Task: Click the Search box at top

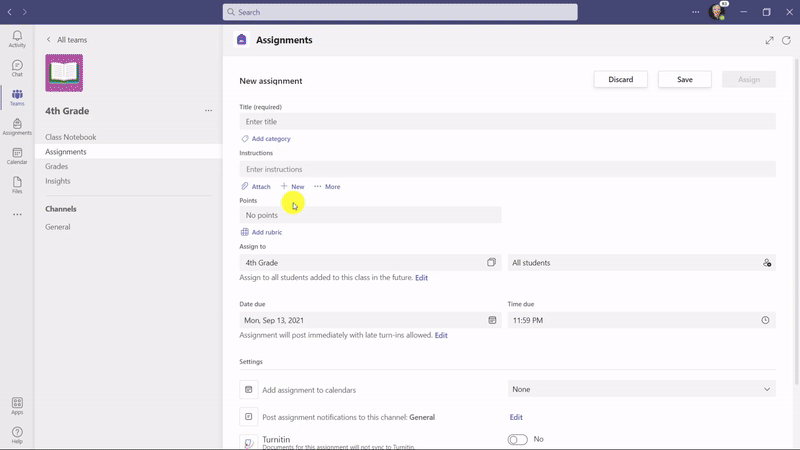Action: [400, 12]
